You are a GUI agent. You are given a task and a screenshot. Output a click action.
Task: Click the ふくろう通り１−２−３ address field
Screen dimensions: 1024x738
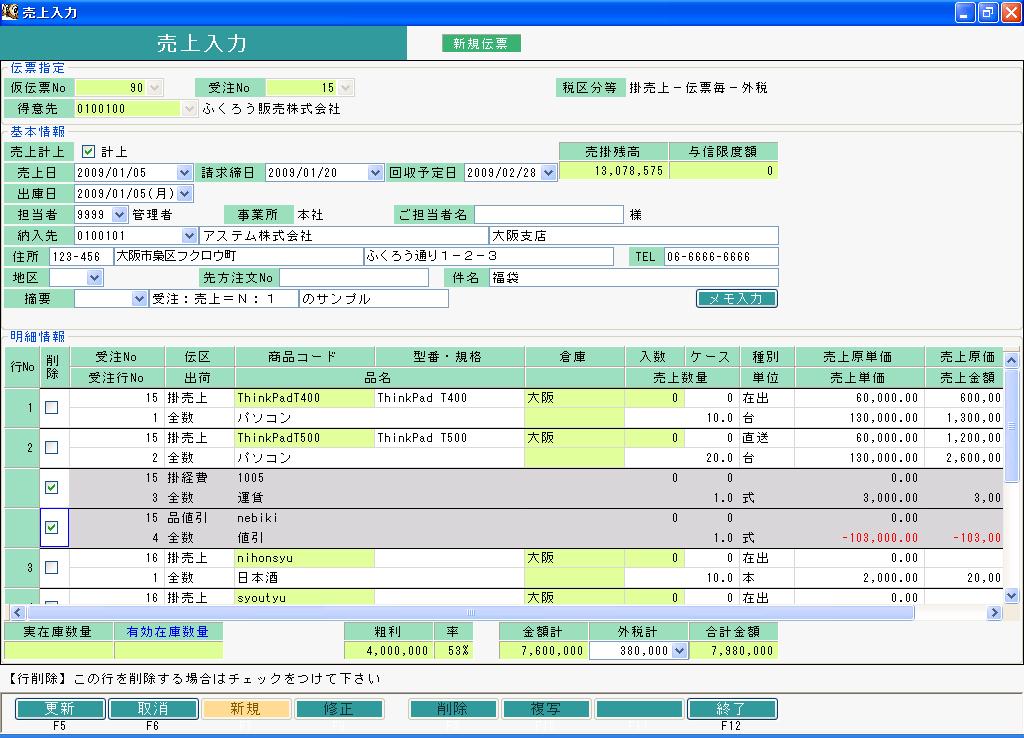[x=488, y=257]
